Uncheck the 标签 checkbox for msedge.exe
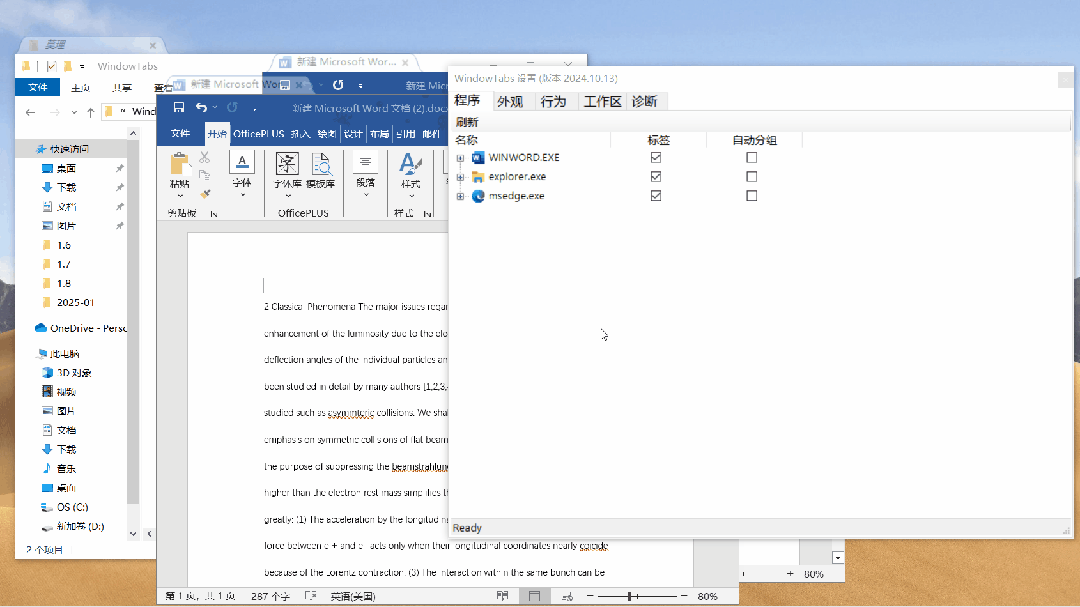The width and height of the screenshot is (1080, 607). [655, 196]
